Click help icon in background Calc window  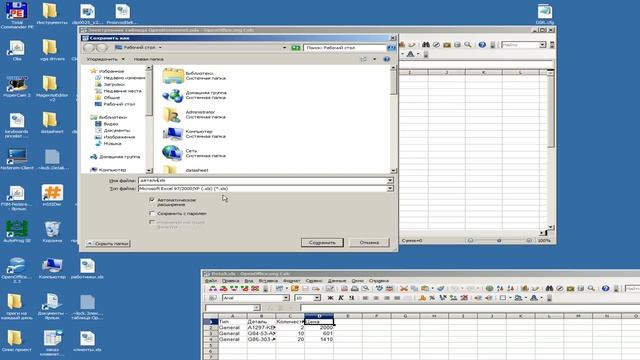coord(482,44)
